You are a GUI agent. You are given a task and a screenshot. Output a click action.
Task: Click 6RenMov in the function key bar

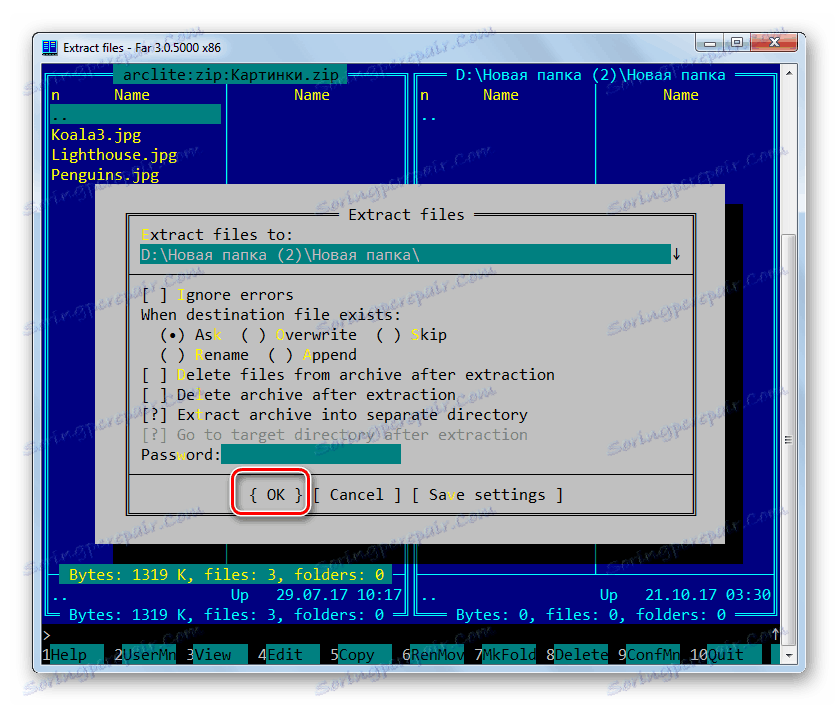pos(433,655)
